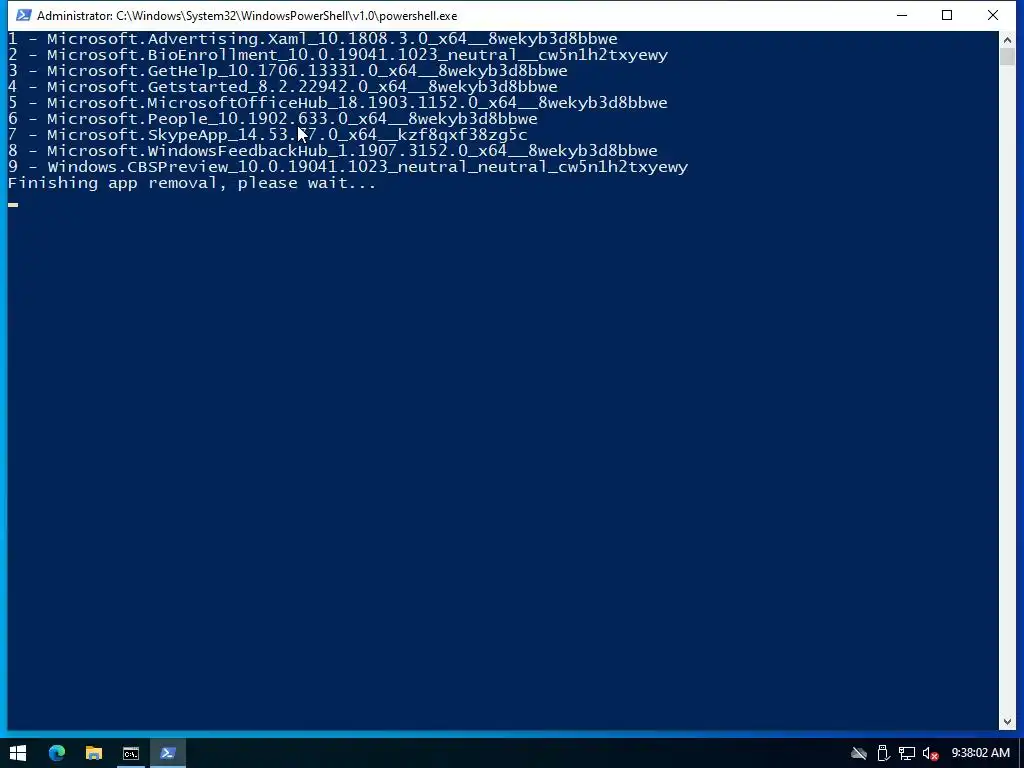
Task: Click the vertical scrollbar thumb
Action: pos(1007,57)
